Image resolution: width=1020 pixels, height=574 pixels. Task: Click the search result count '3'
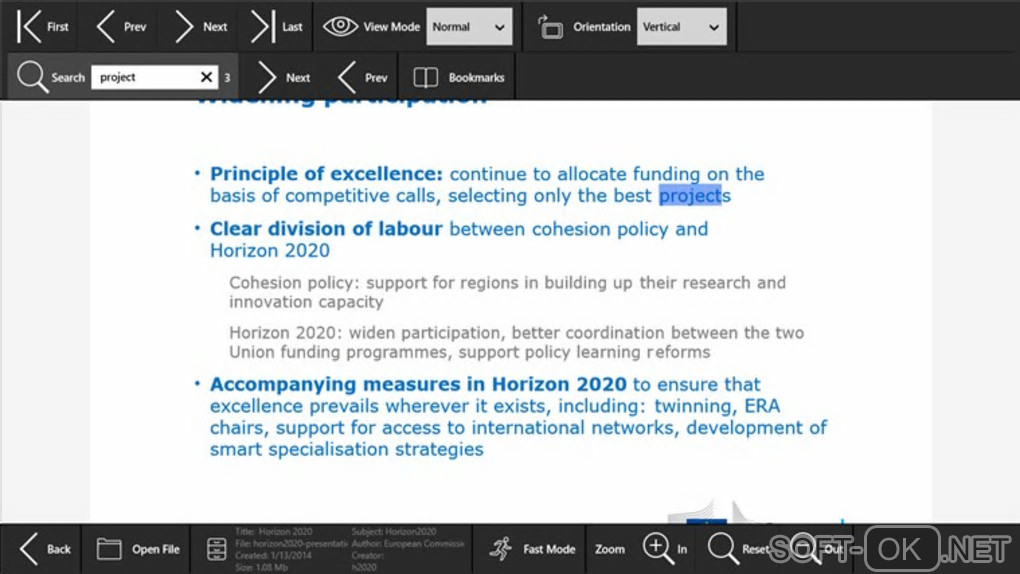coord(227,77)
